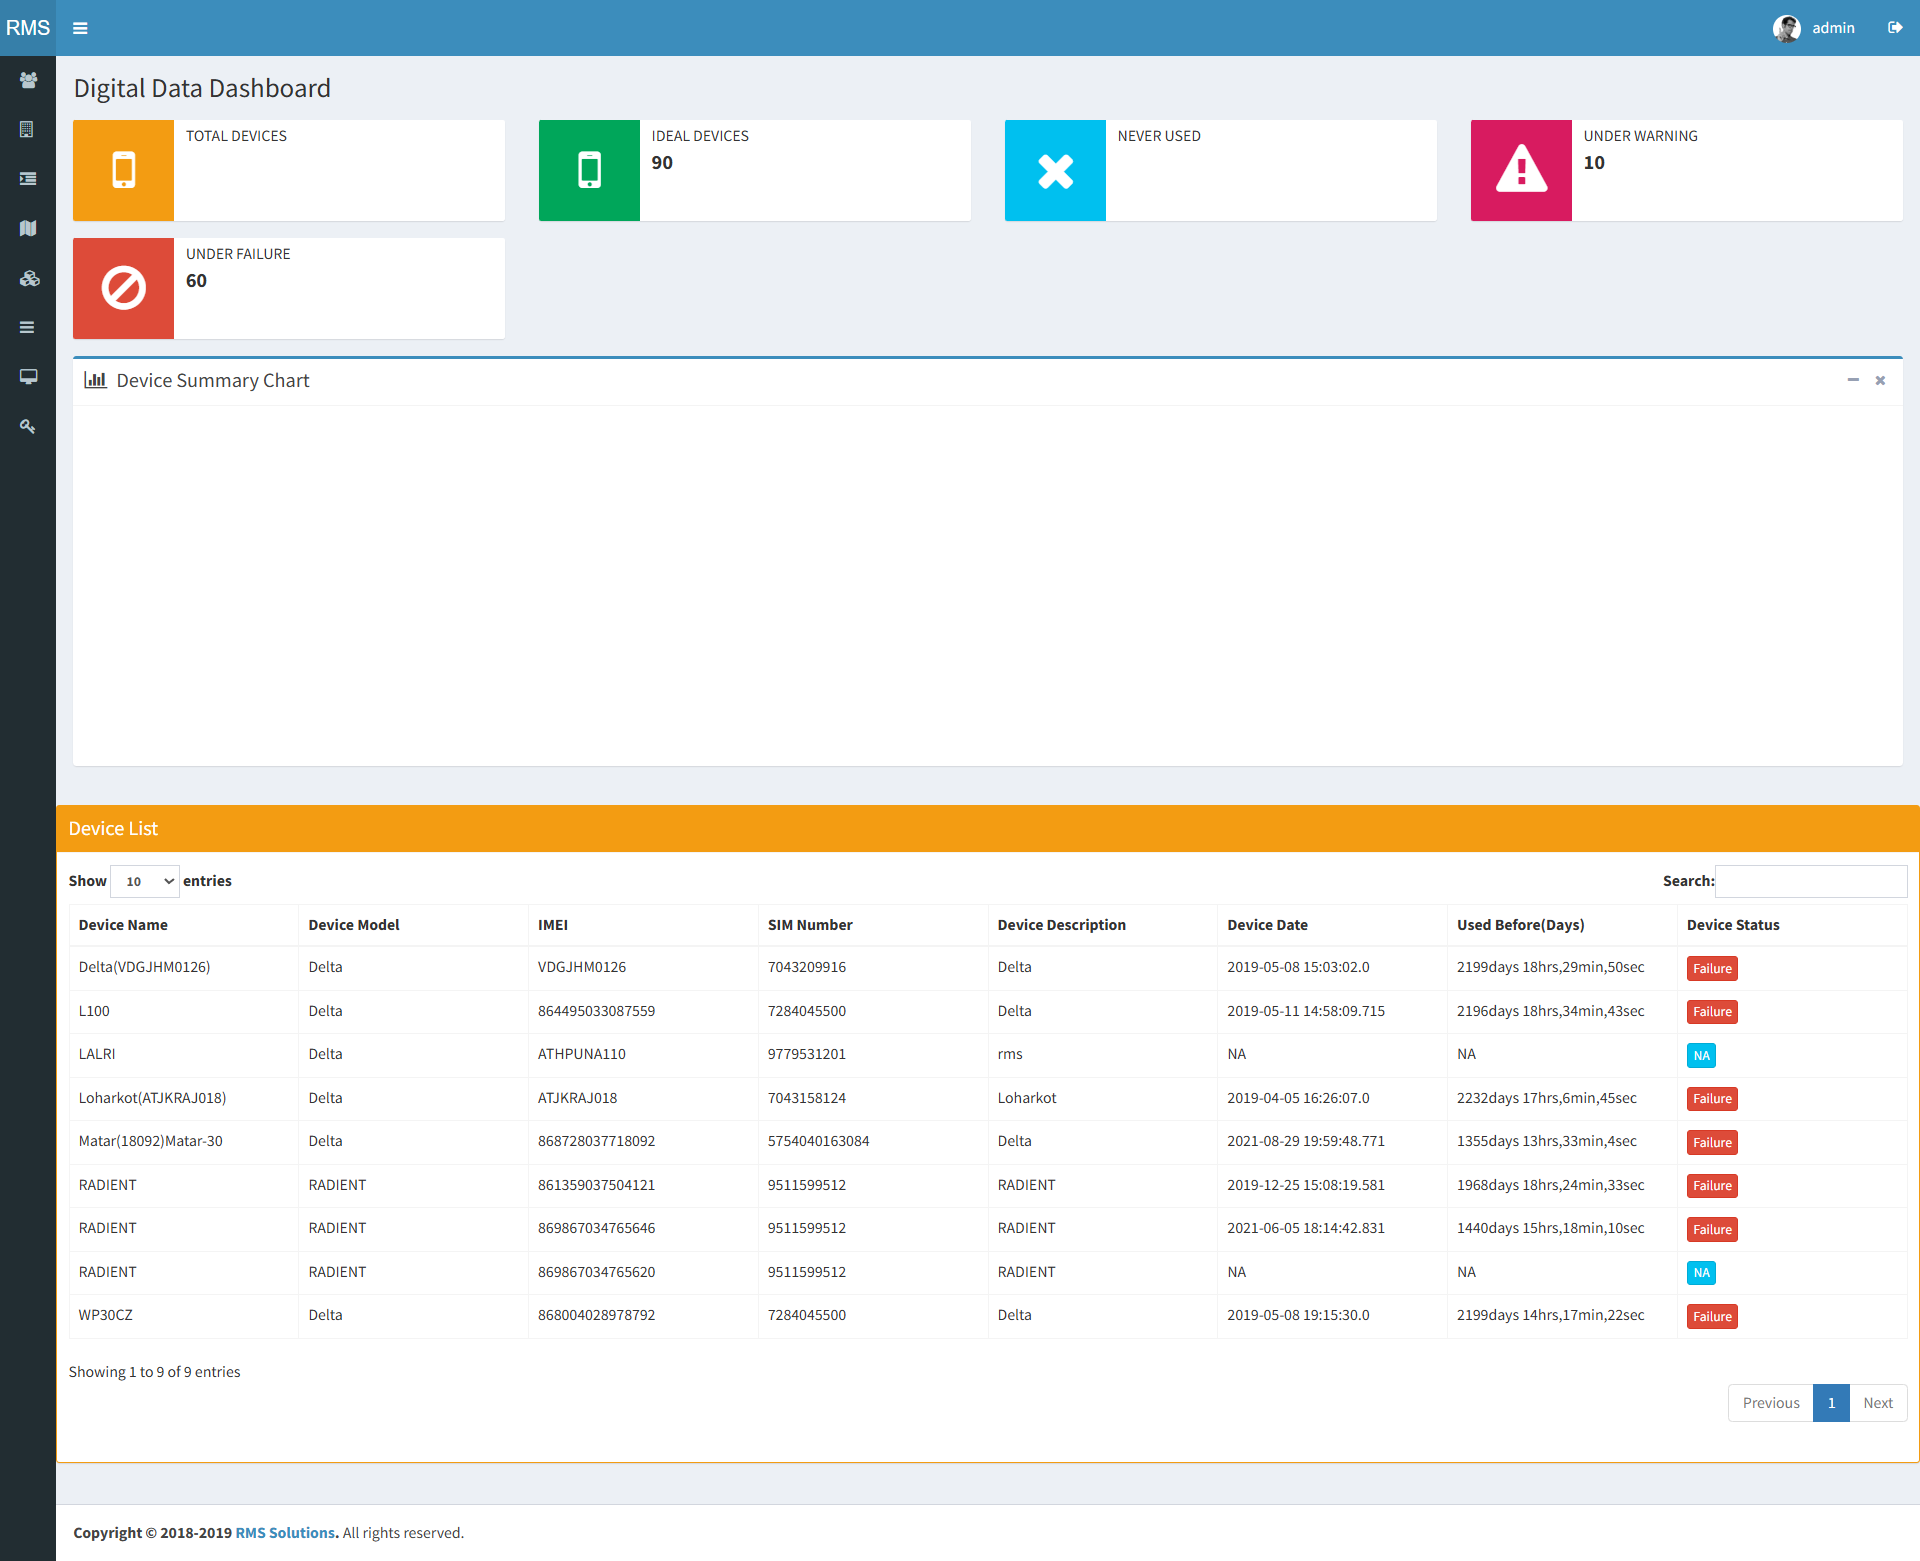Collapse the Device Summary Chart panel
The width and height of the screenshot is (1920, 1561).
tap(1853, 380)
